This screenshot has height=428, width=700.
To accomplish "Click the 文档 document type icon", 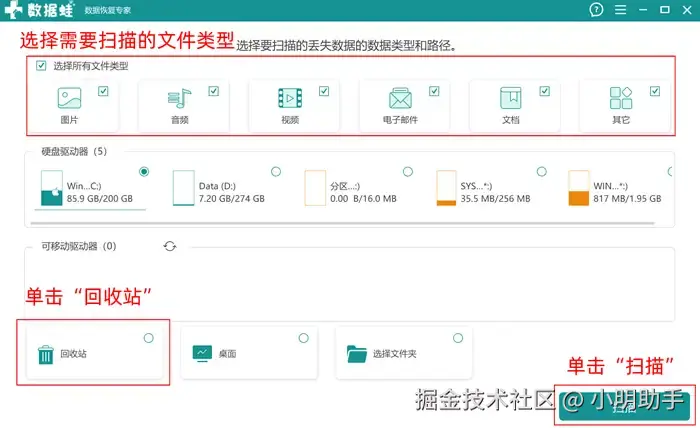I will [x=511, y=98].
